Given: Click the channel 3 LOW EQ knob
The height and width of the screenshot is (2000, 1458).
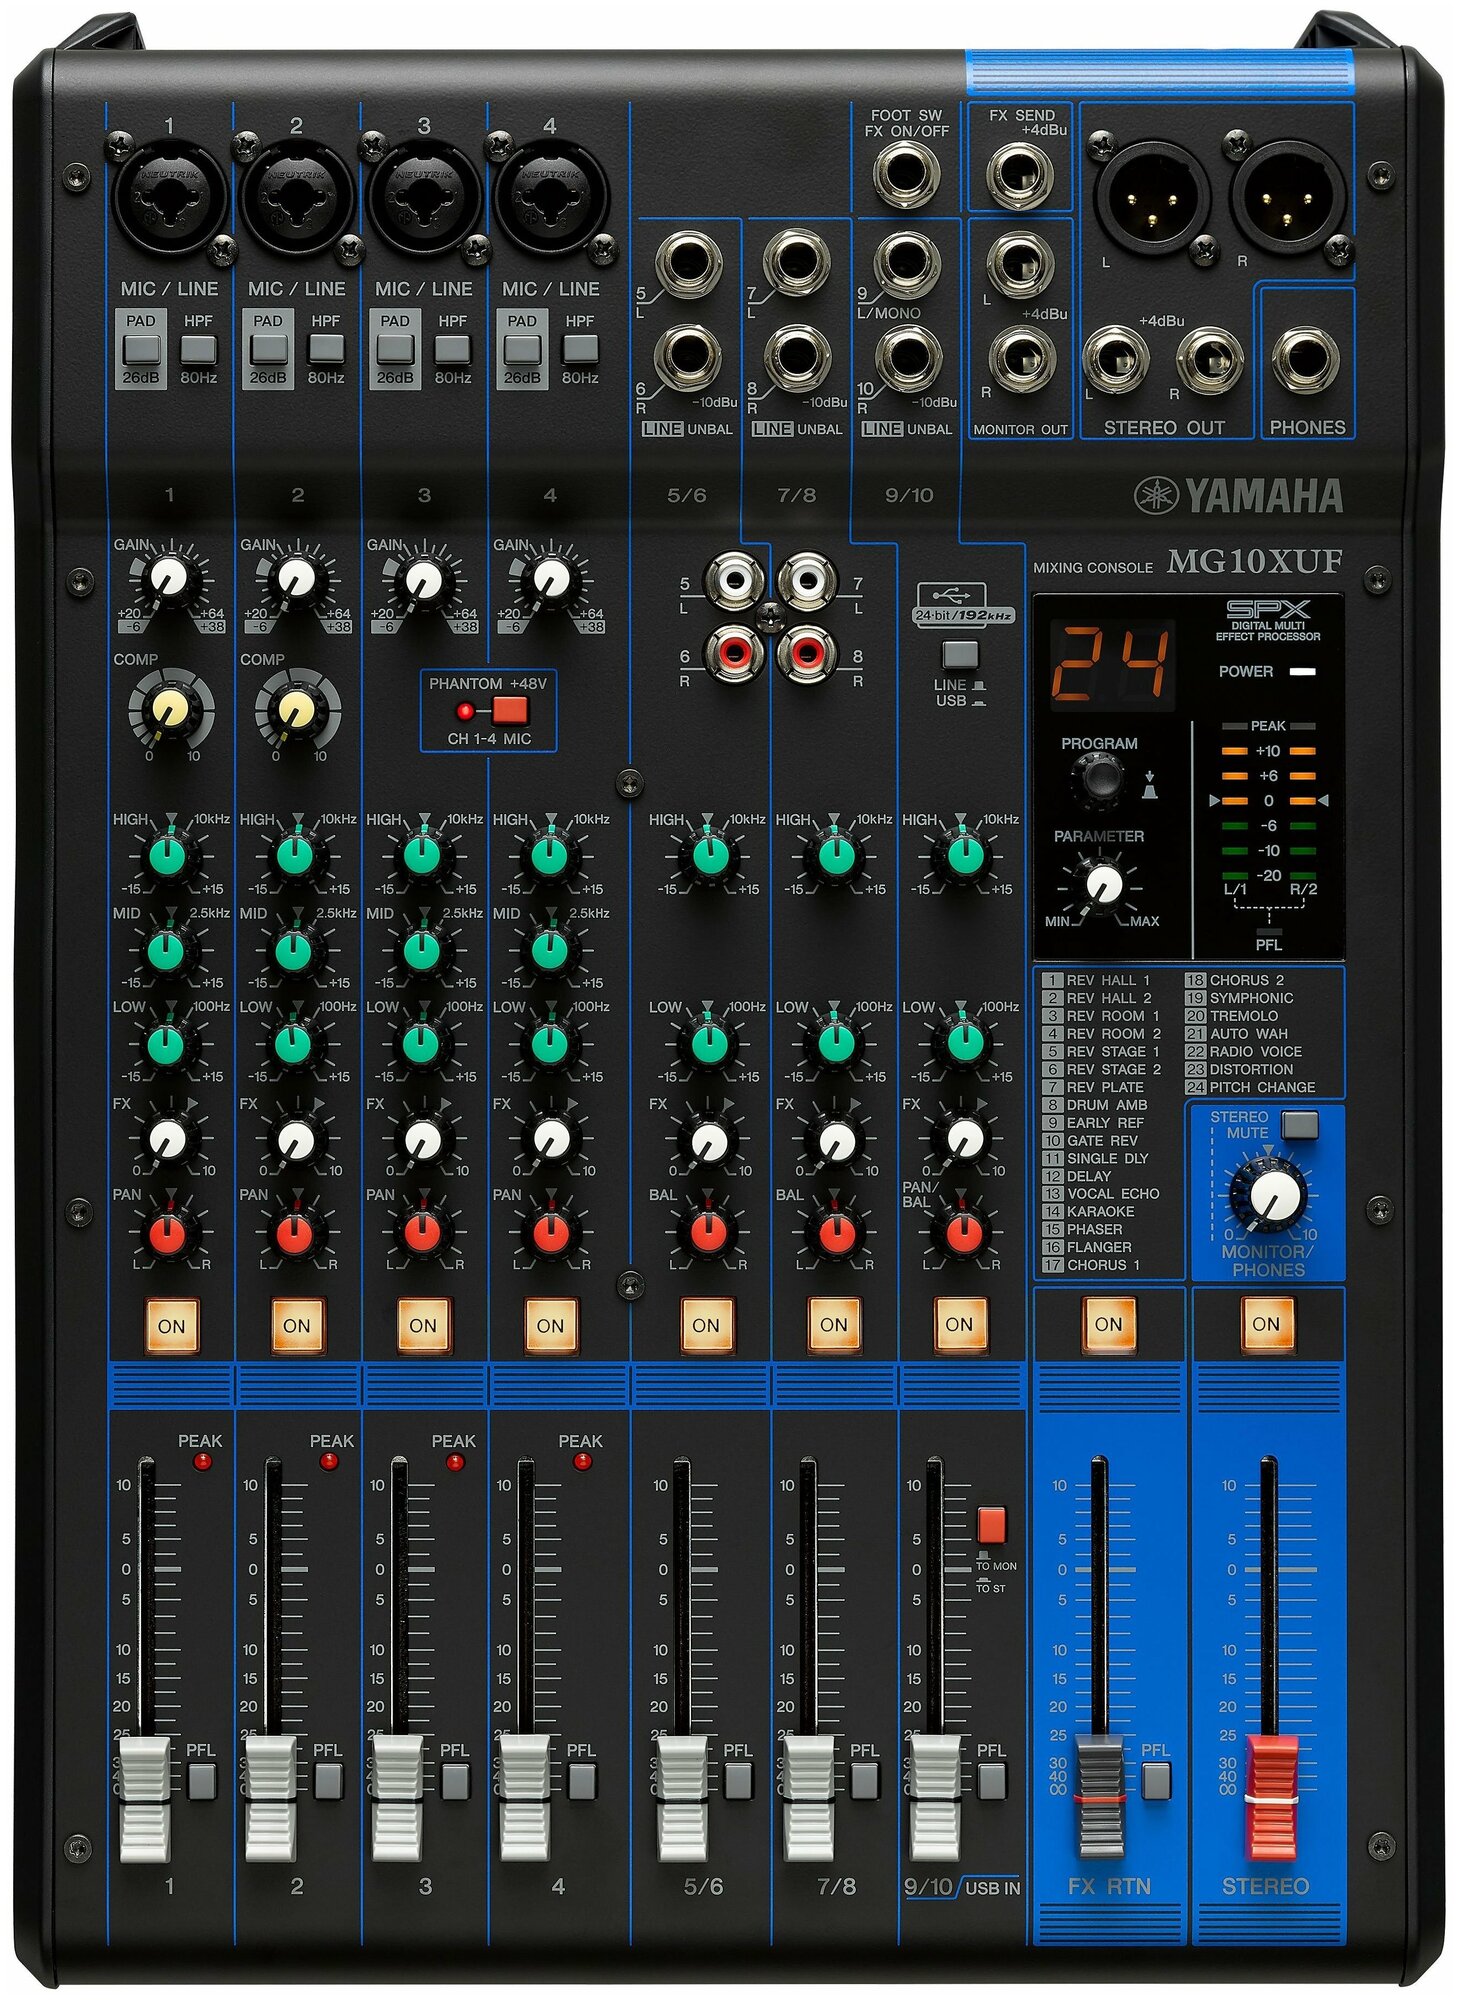Looking at the screenshot, I should pos(421,1044).
